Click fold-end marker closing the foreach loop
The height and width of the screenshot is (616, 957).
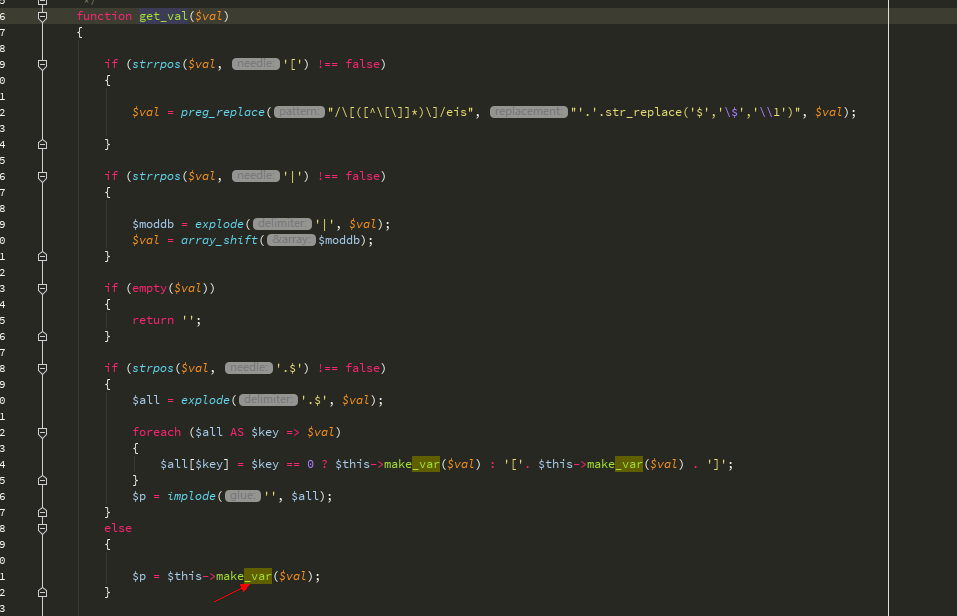[x=42, y=480]
